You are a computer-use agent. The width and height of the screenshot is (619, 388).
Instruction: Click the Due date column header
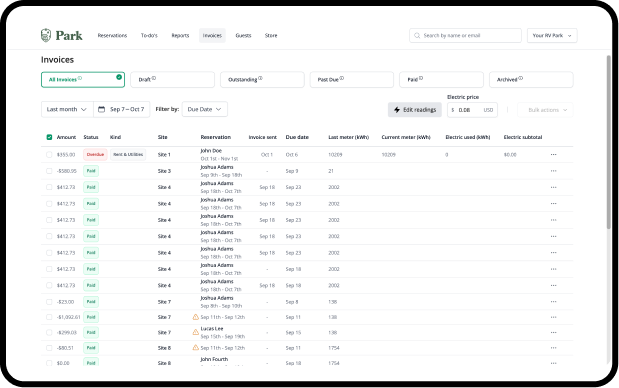coord(297,137)
